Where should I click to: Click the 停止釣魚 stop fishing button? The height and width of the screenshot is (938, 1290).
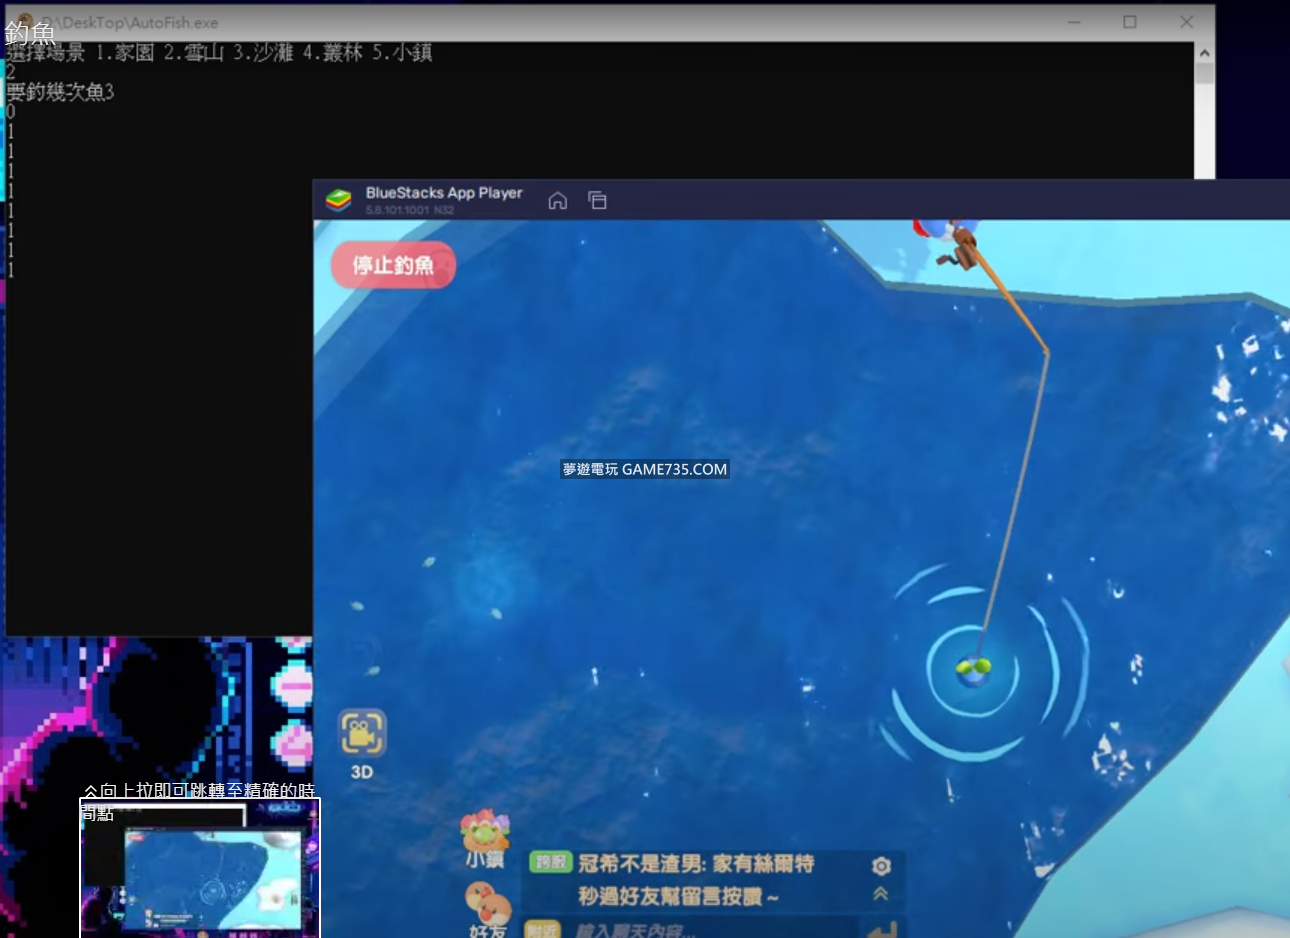click(393, 265)
